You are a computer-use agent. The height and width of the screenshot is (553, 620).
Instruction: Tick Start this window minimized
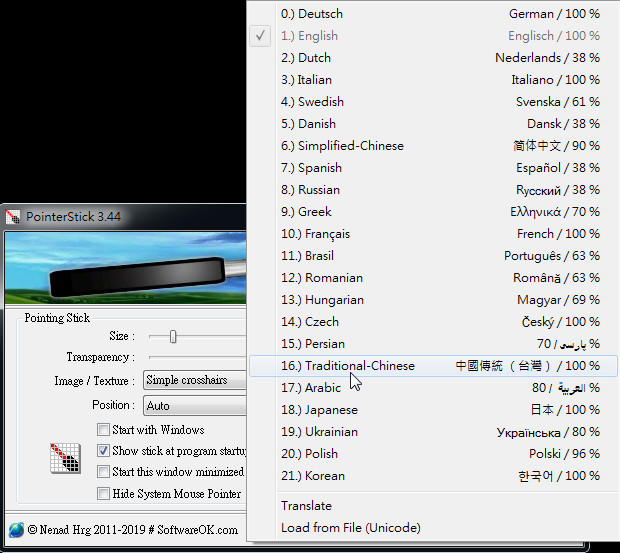103,472
